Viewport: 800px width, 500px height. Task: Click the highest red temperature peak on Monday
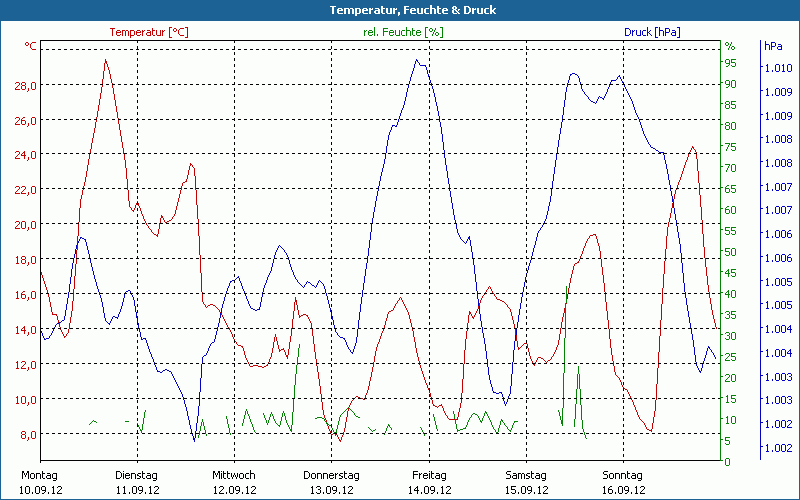pyautogui.click(x=105, y=60)
